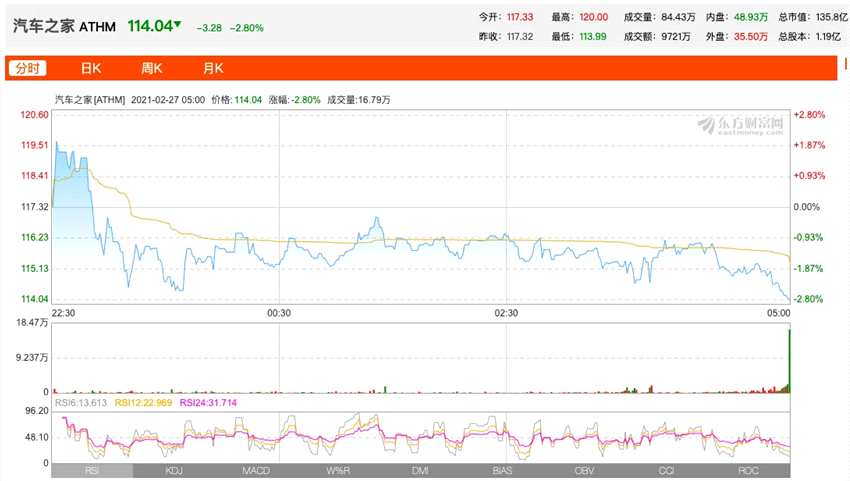Click the stock name 汽车之家 ATHM
850x481 pixels.
coord(64,26)
